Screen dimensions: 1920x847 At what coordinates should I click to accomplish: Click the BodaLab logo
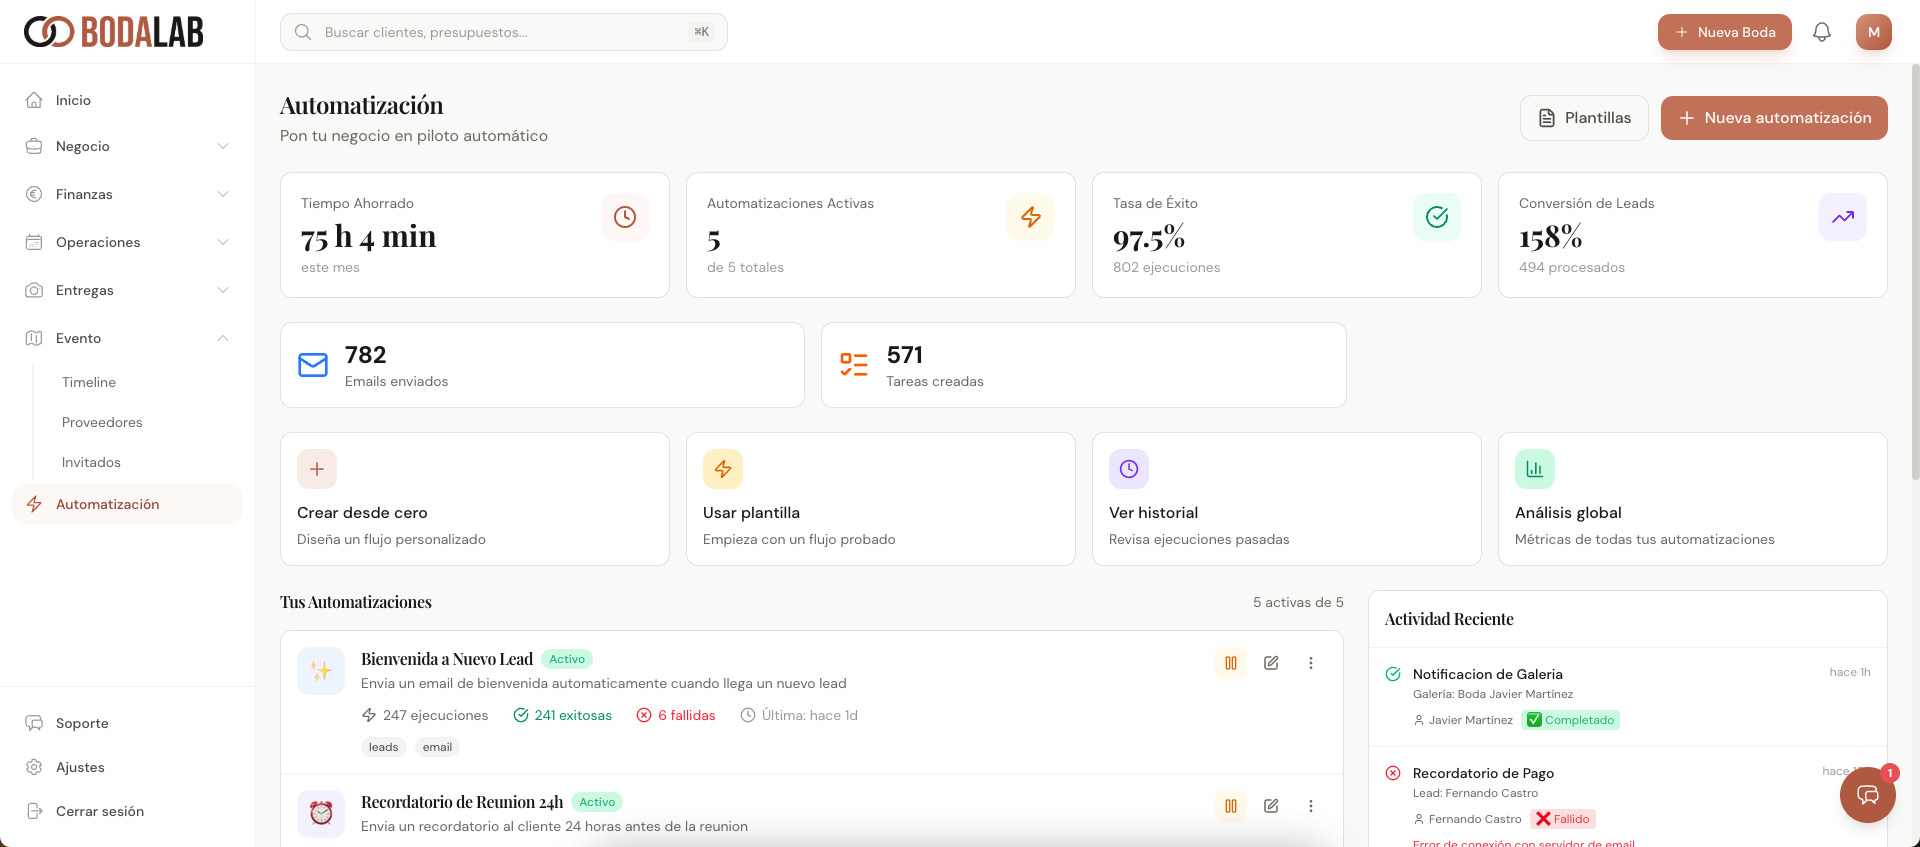[x=114, y=32]
